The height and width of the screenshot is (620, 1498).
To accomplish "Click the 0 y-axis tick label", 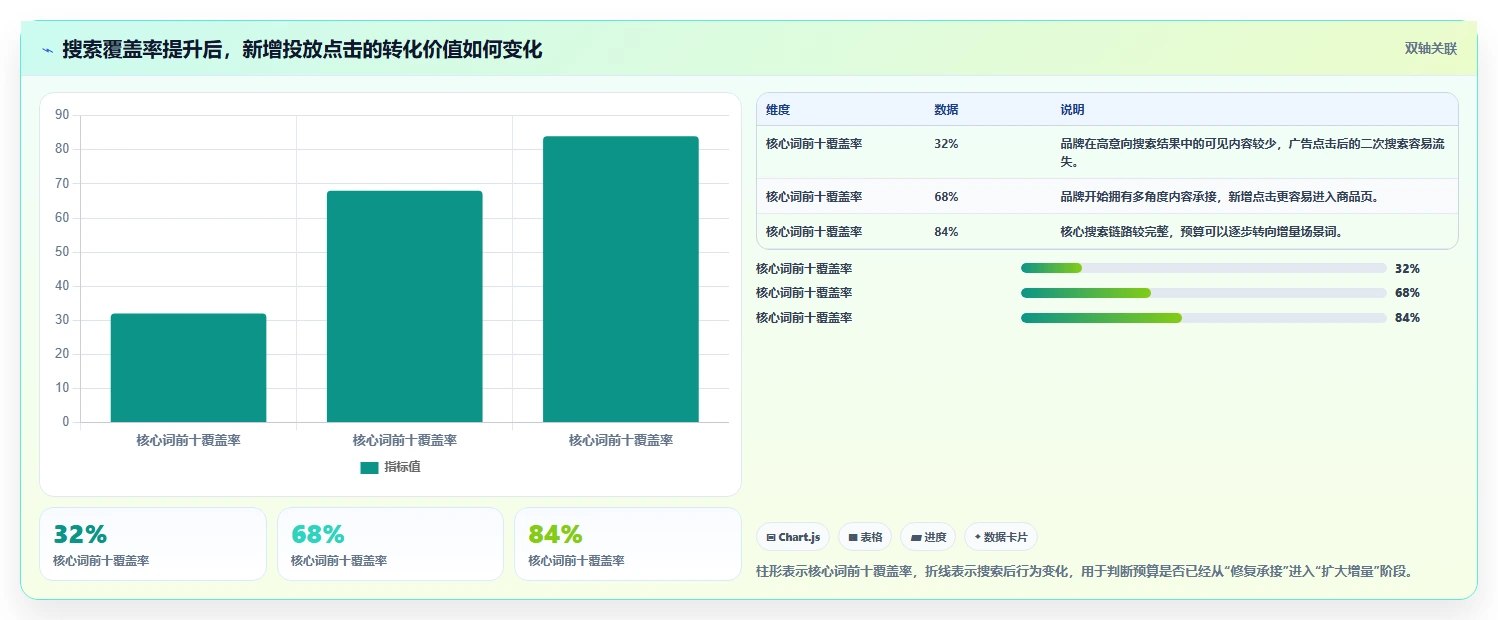I will pos(66,422).
